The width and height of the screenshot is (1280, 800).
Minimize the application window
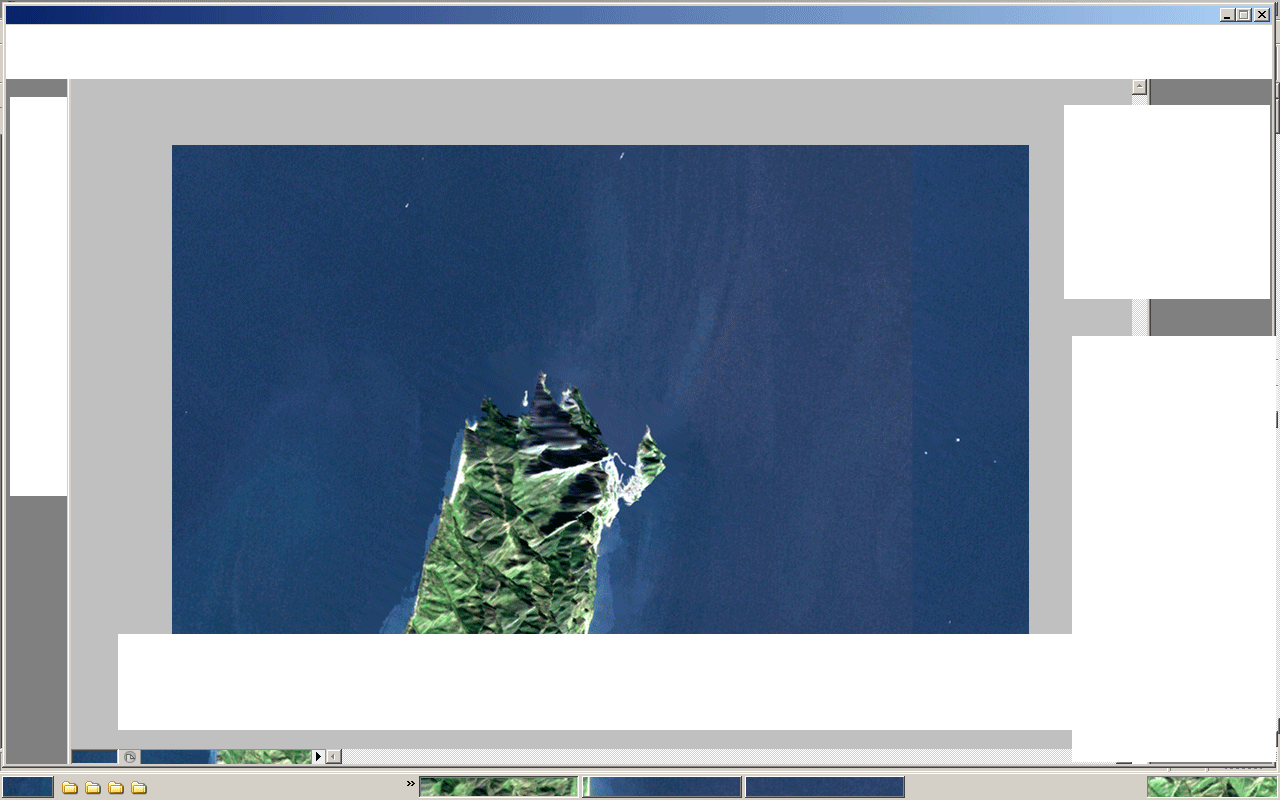coord(1227,15)
